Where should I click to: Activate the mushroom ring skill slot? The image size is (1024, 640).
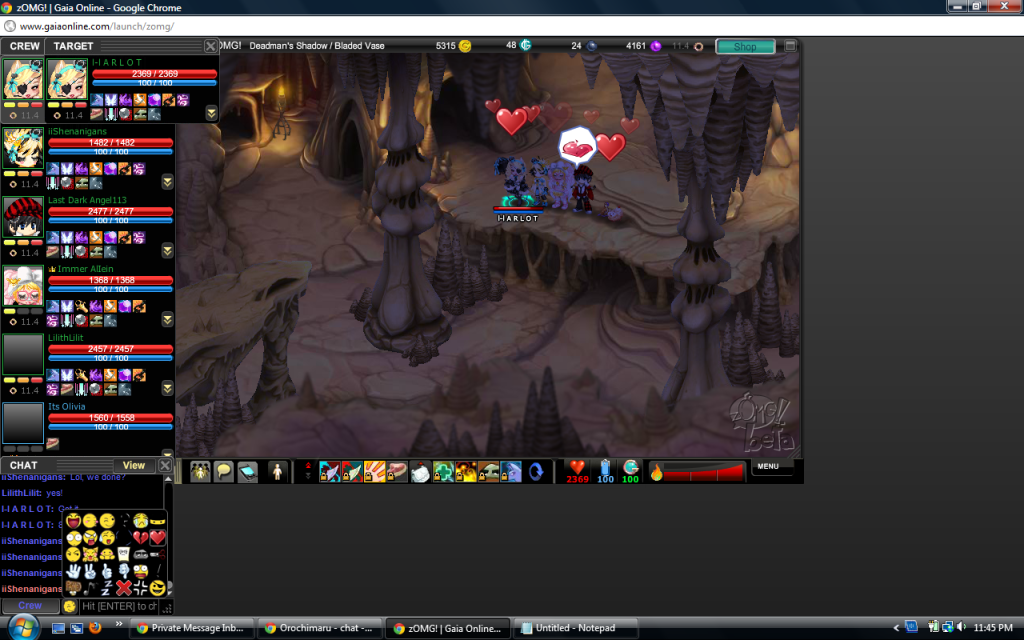pos(488,472)
